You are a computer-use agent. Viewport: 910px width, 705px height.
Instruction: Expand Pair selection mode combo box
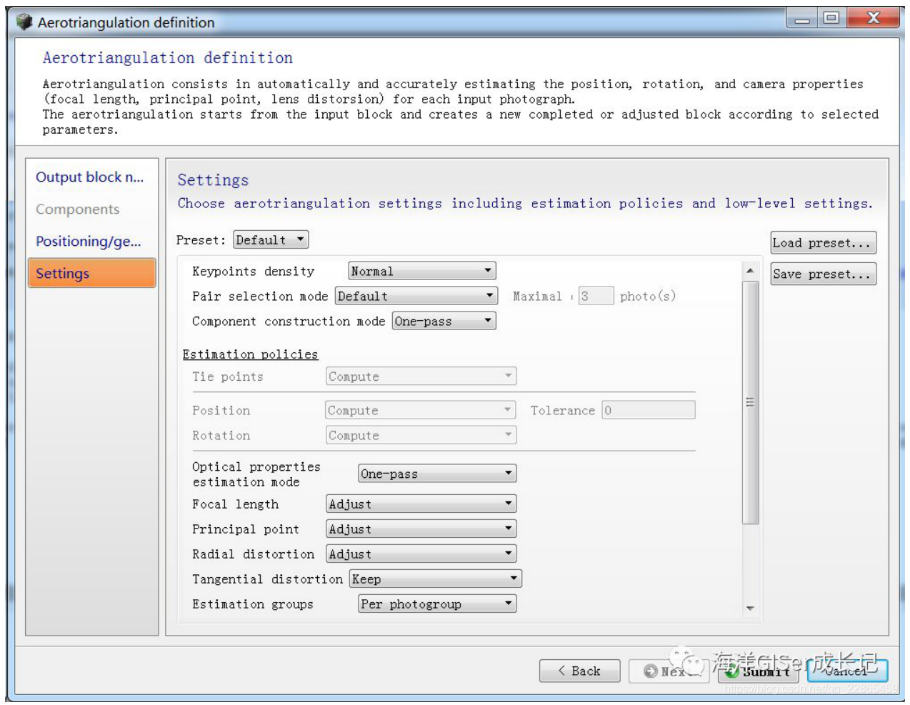click(x=416, y=296)
